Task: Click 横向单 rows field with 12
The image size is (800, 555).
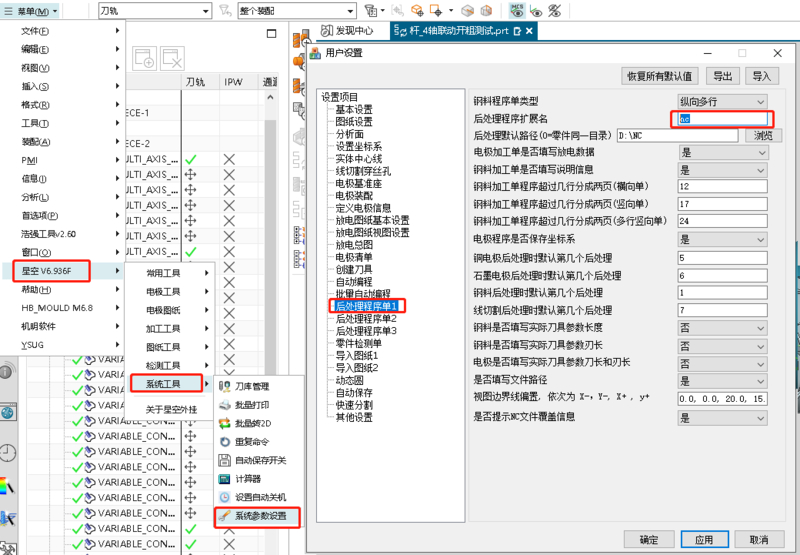Action: click(722, 186)
